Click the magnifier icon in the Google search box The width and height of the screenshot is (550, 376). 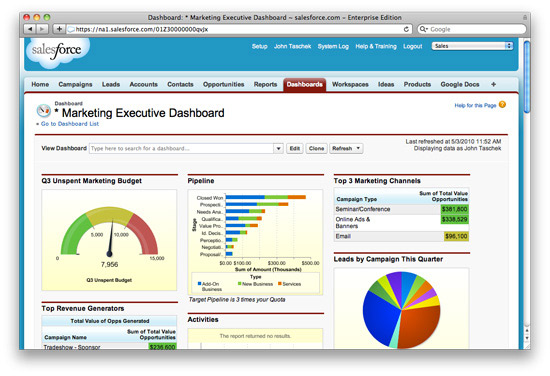[423, 29]
